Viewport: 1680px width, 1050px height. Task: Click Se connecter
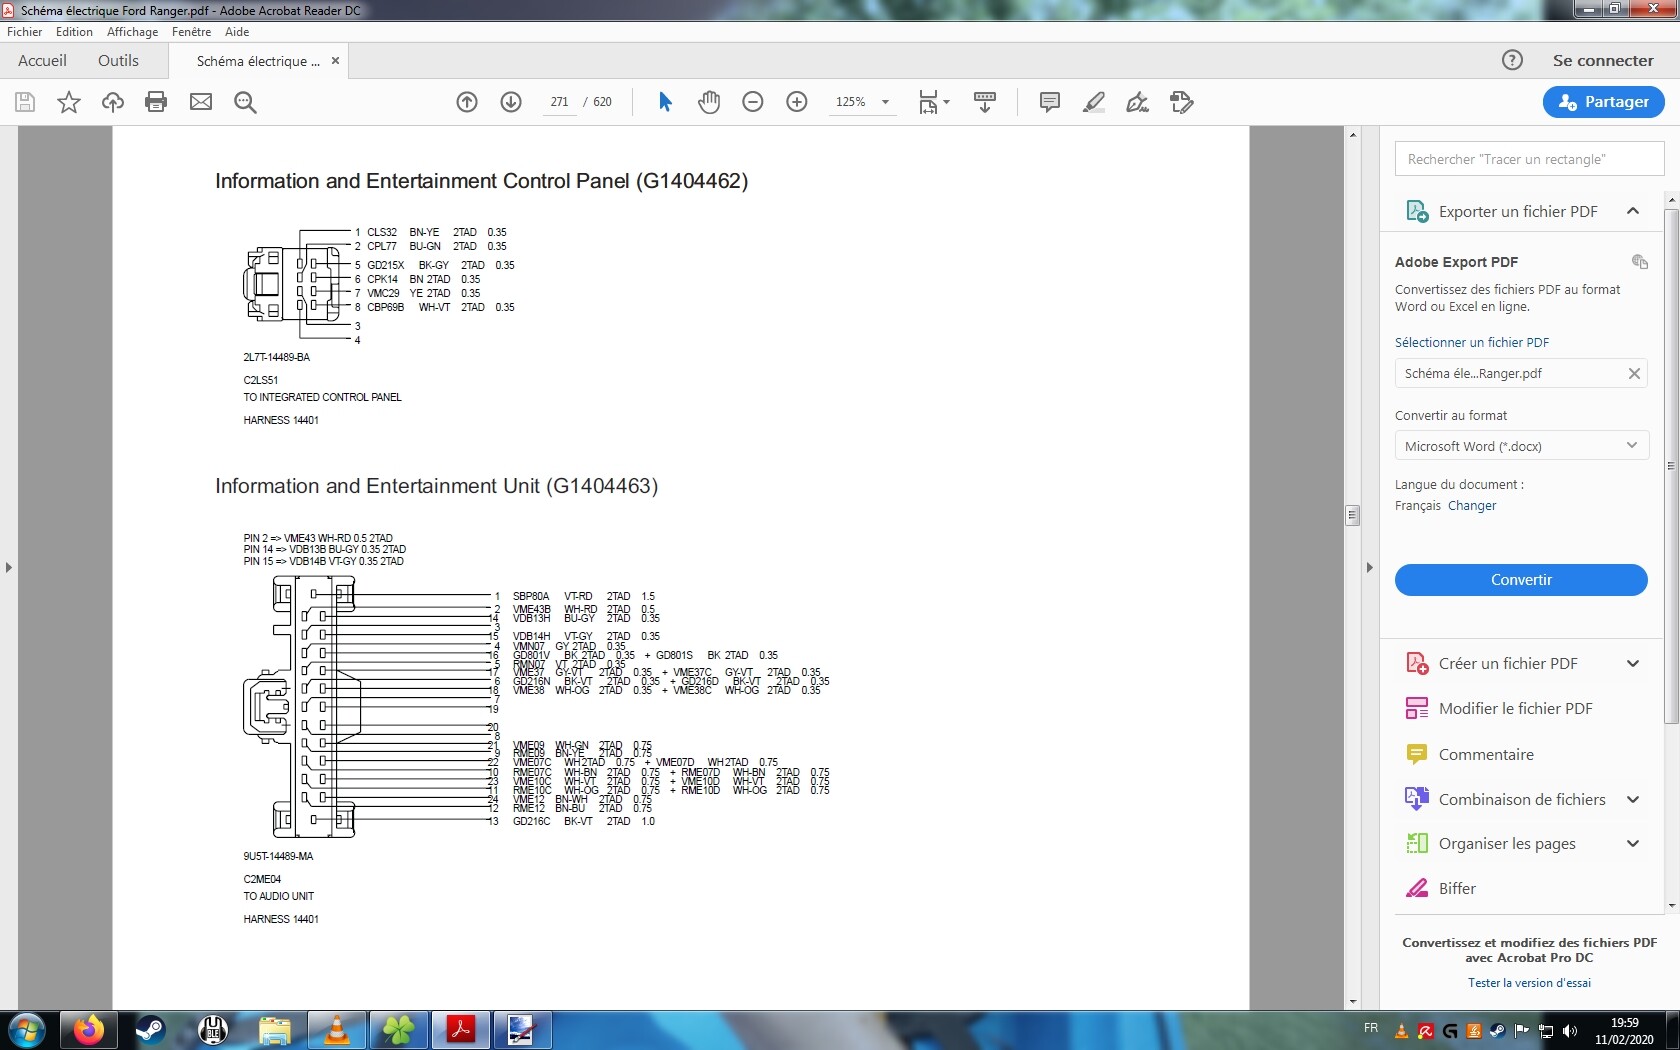(1603, 60)
